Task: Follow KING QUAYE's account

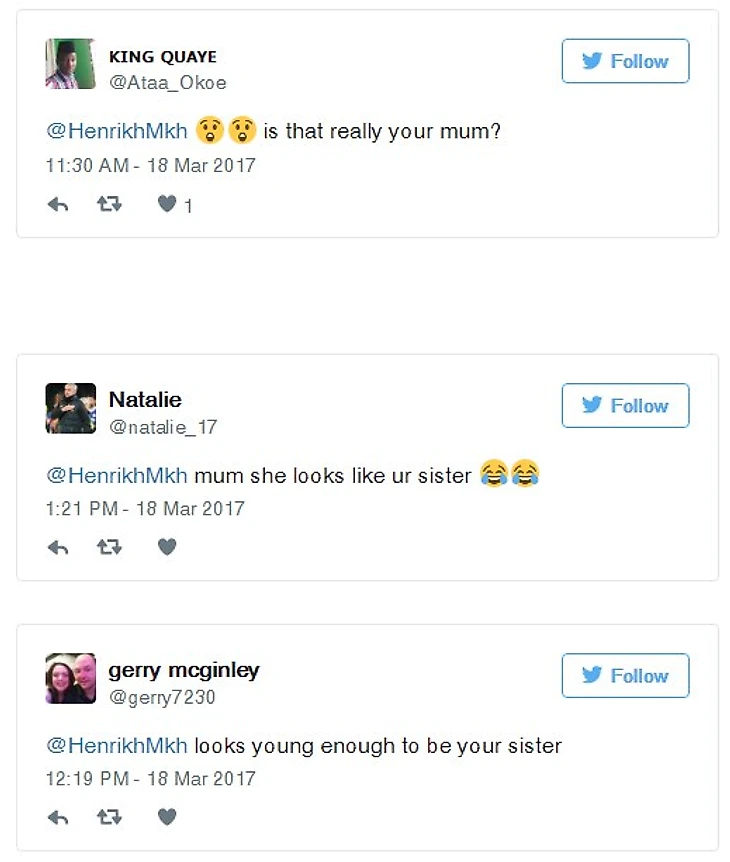Action: coord(625,61)
